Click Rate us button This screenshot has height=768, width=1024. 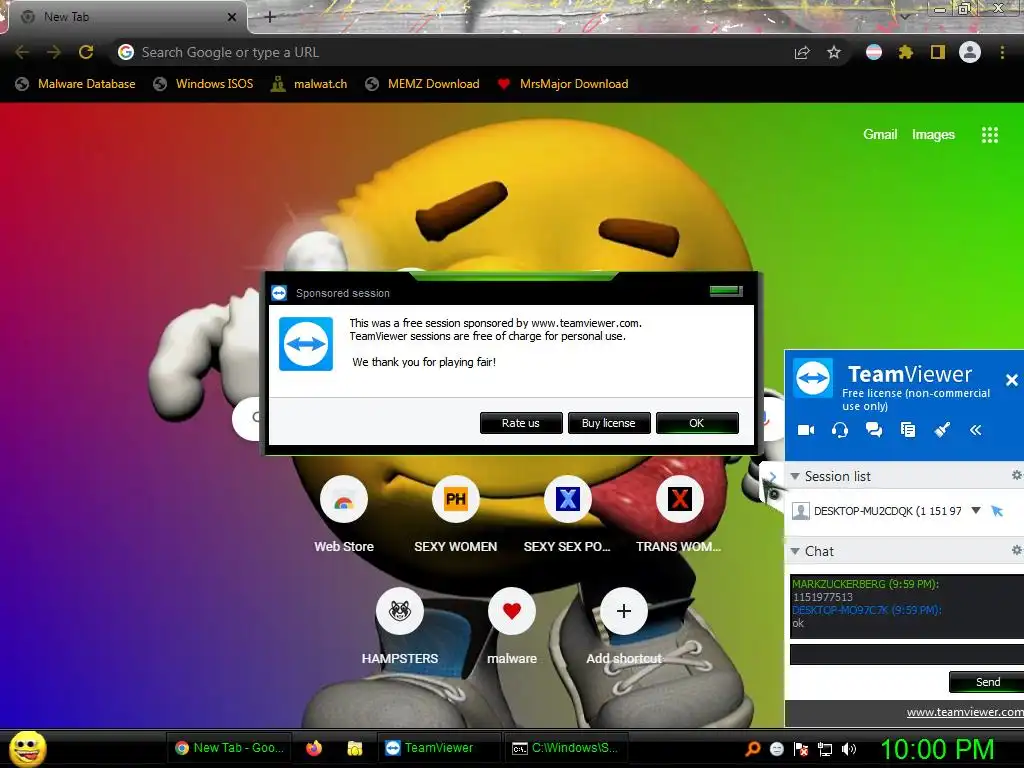pos(520,423)
